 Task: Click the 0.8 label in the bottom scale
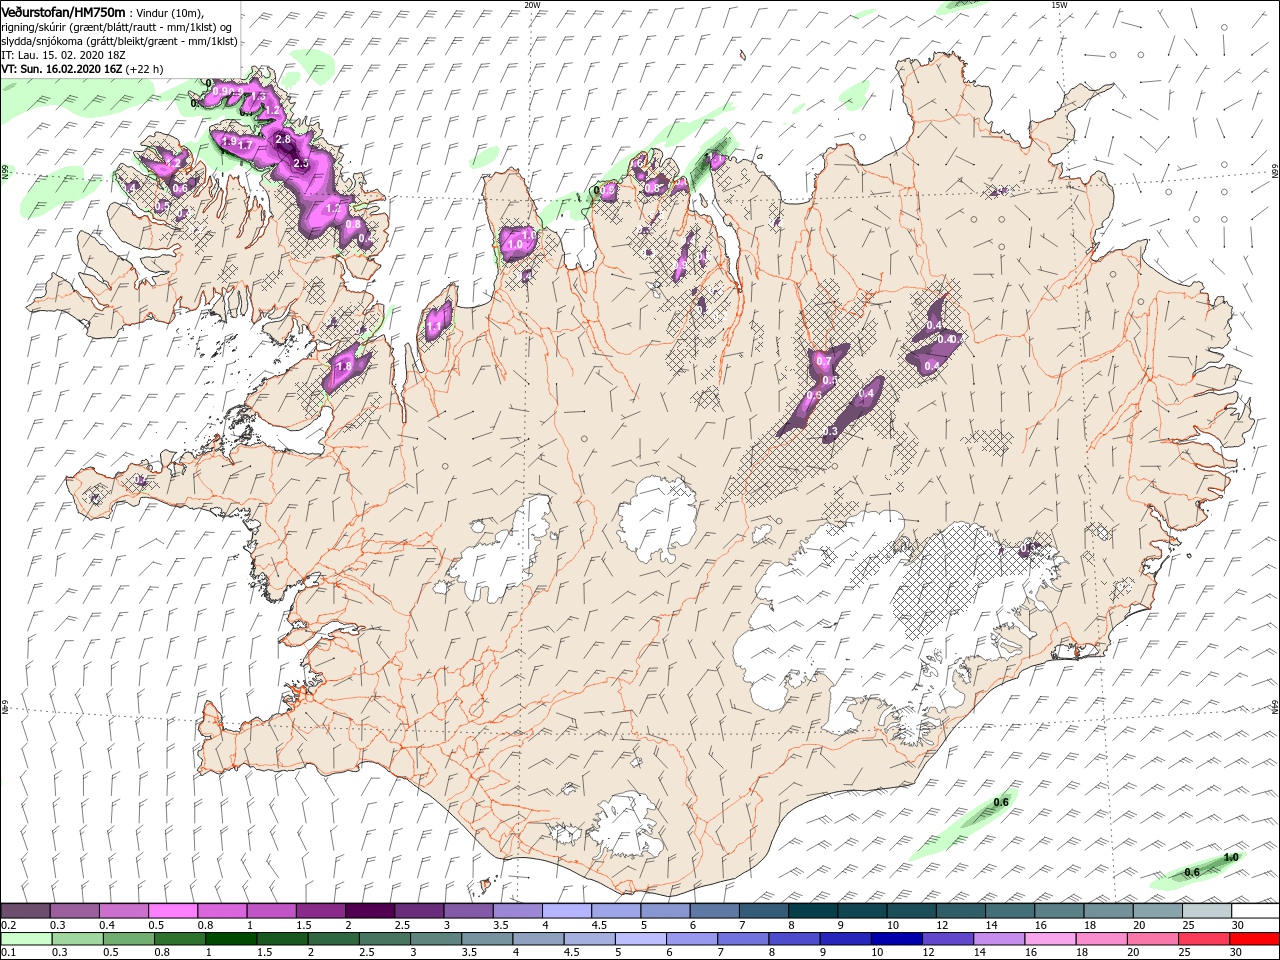162,953
